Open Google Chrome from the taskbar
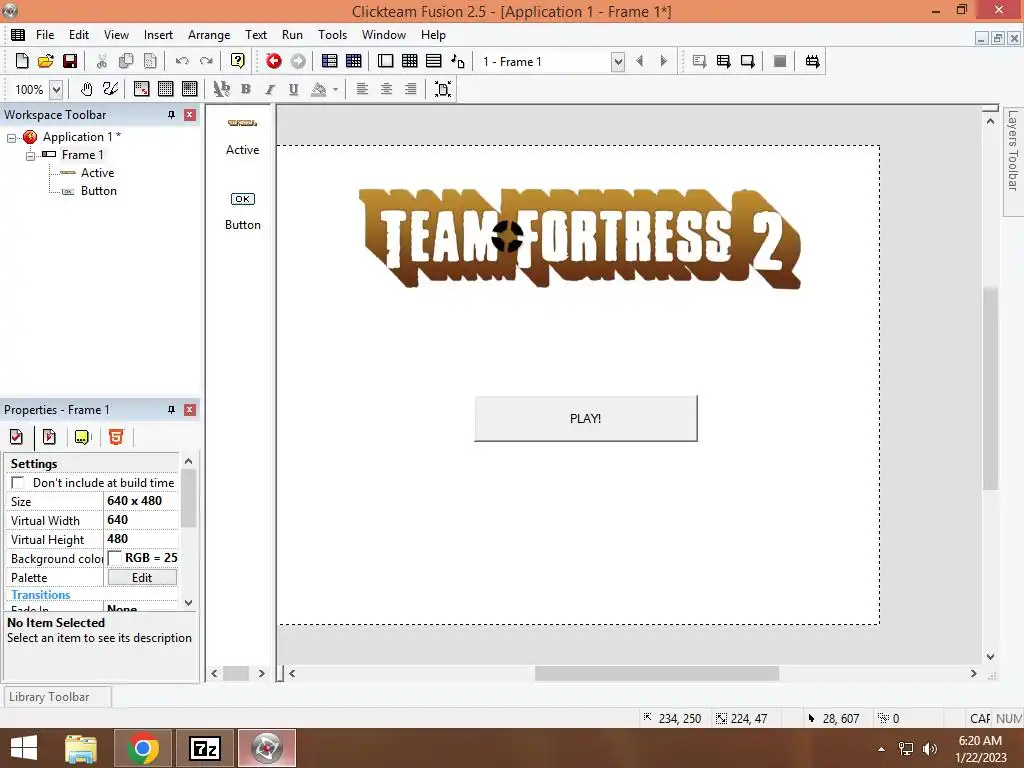The width and height of the screenshot is (1024, 768). (143, 748)
